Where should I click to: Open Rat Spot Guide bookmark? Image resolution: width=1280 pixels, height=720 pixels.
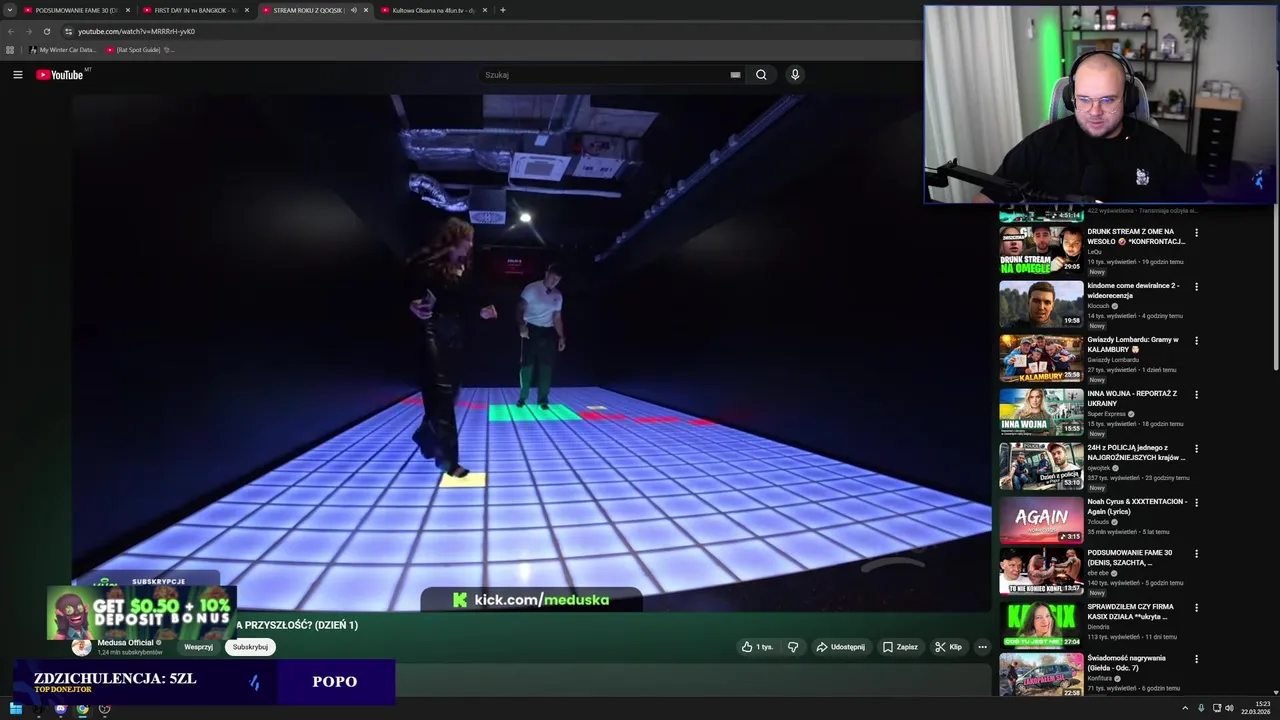(x=139, y=50)
